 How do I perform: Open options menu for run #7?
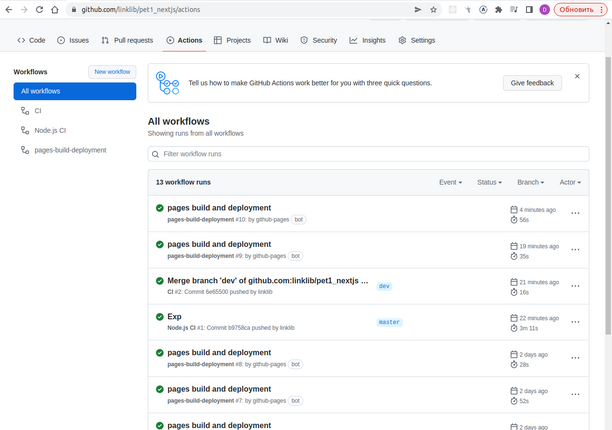(x=575, y=394)
